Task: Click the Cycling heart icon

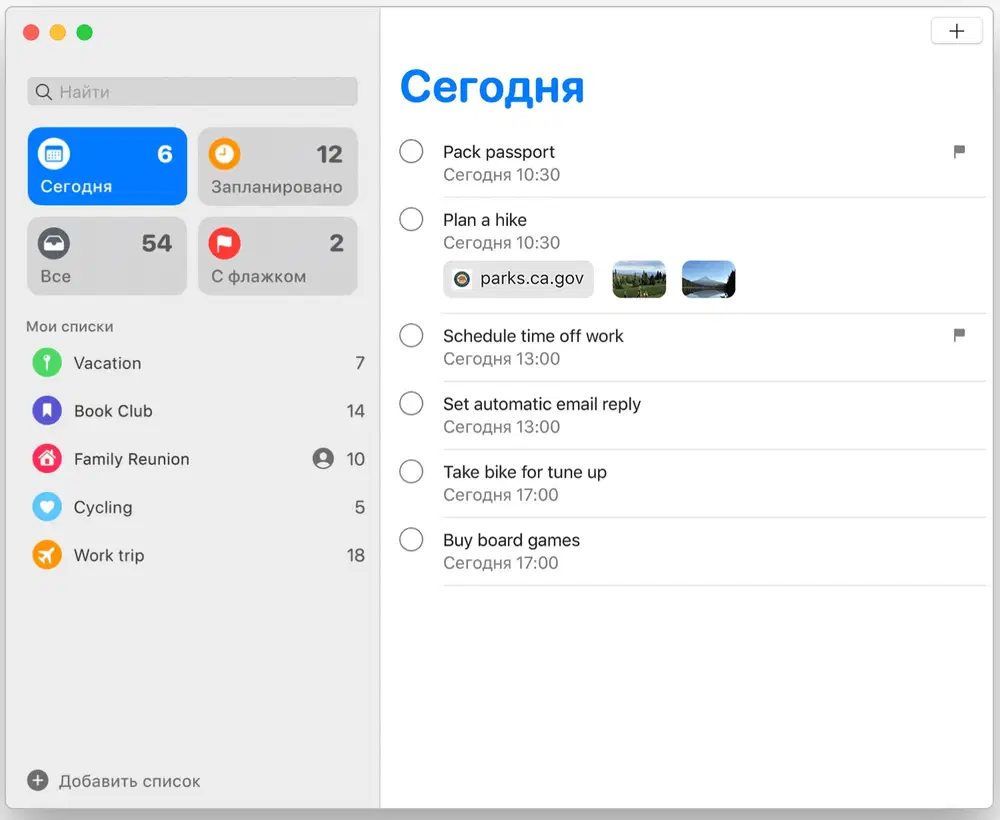Action: [47, 507]
